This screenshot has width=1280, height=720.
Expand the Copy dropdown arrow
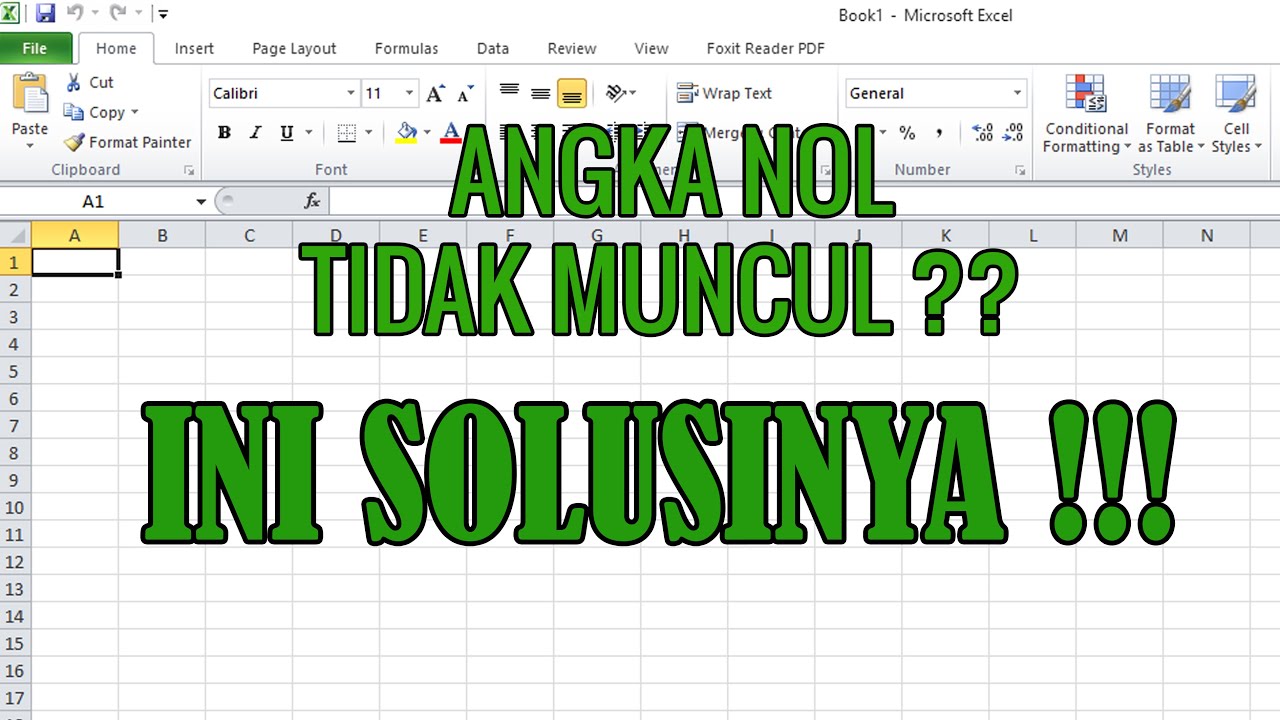[135, 112]
